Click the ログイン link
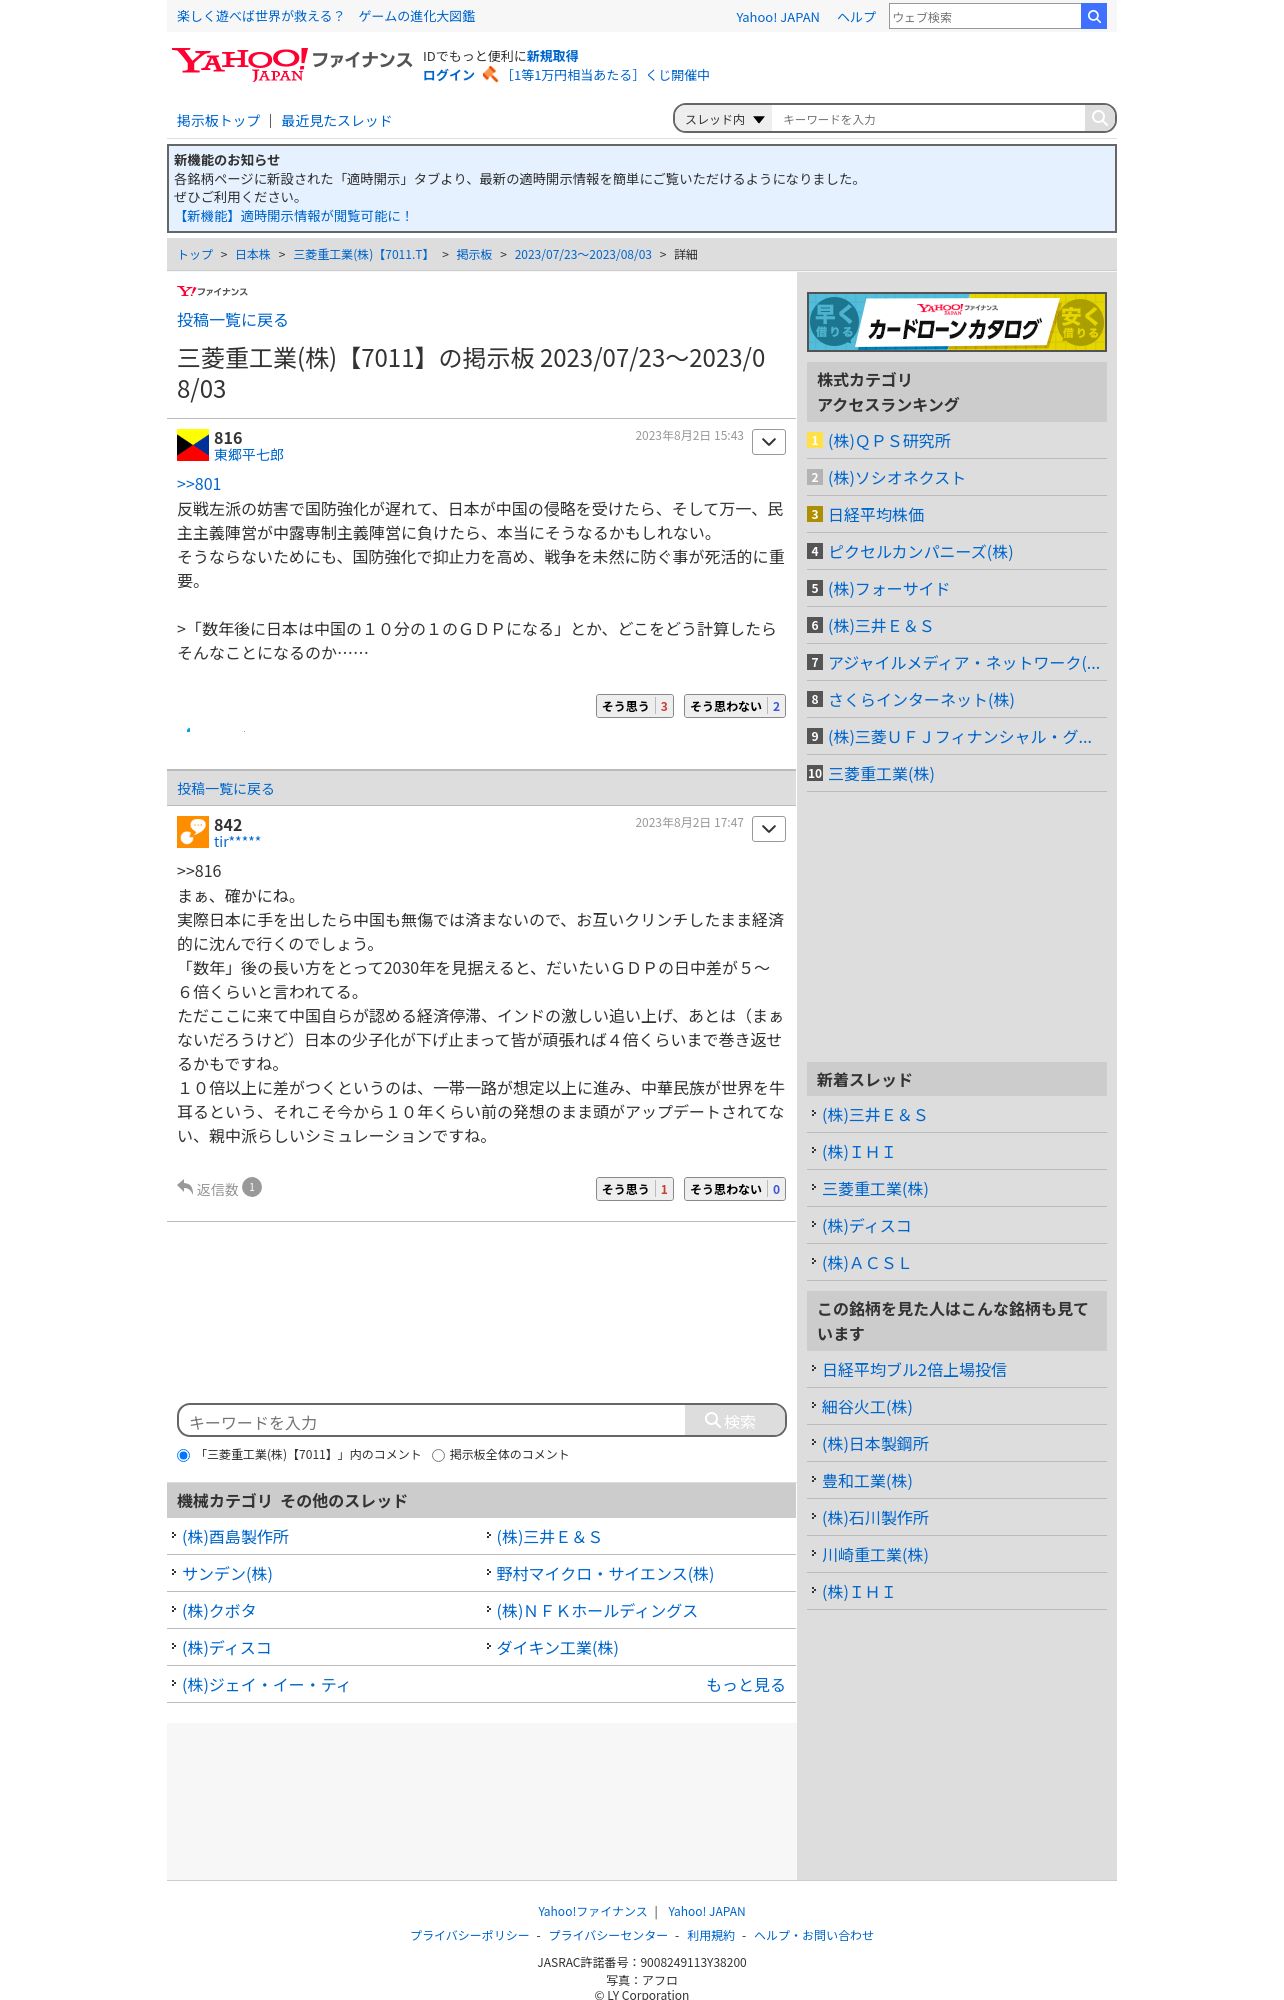 pyautogui.click(x=449, y=75)
